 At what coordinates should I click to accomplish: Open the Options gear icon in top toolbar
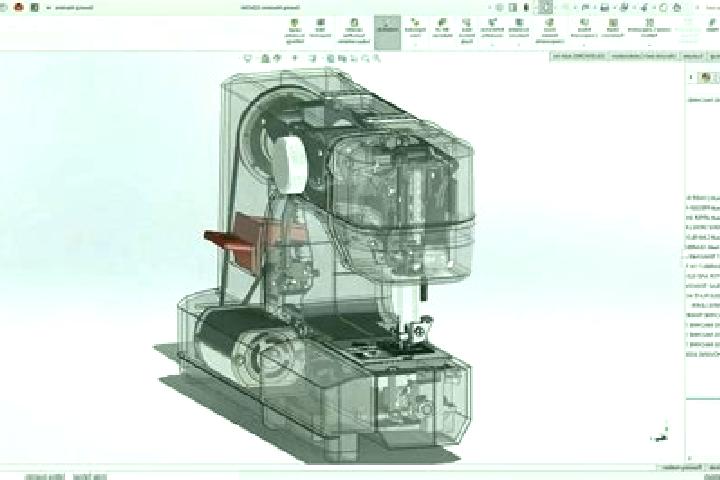[663, 7]
